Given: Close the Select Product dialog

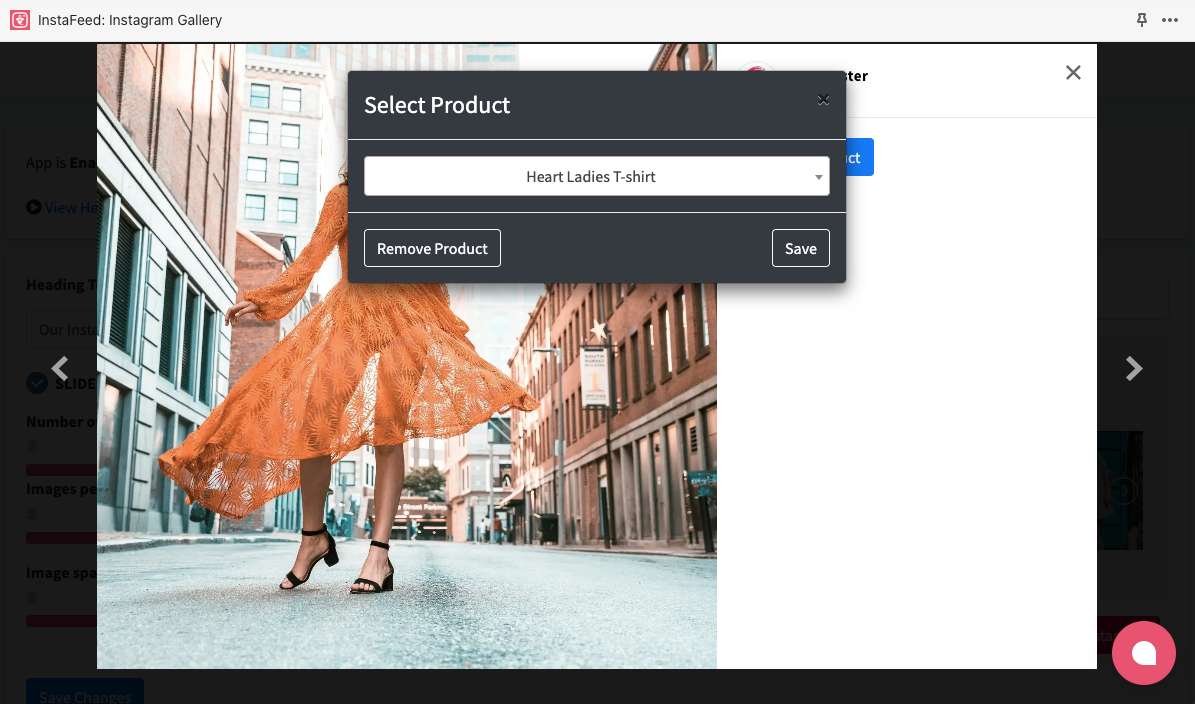Looking at the screenshot, I should [823, 99].
